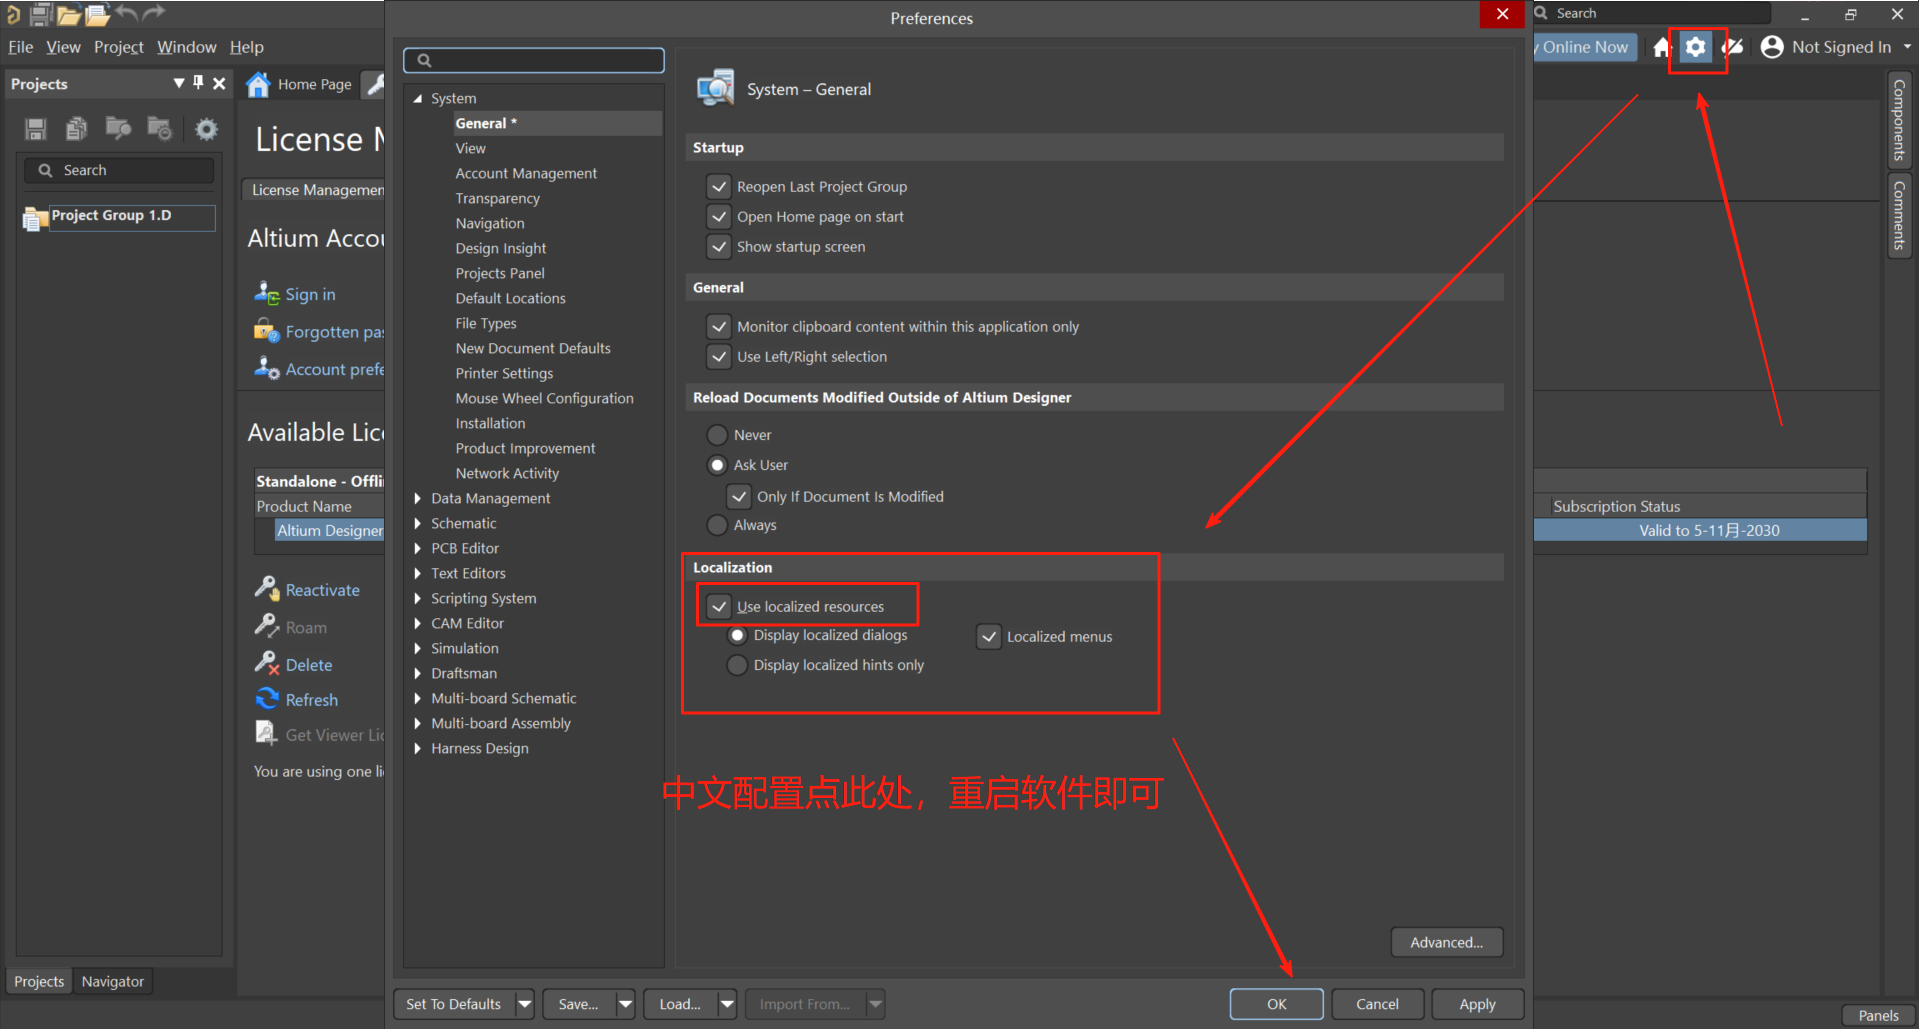Open the Project menu
The height and width of the screenshot is (1029, 1919).
click(119, 47)
